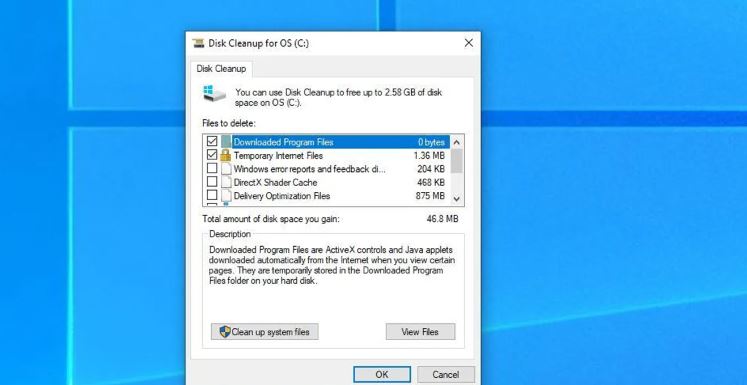Select the DirectX Shader Cache row
Screen dimensions: 747x385
(326, 182)
